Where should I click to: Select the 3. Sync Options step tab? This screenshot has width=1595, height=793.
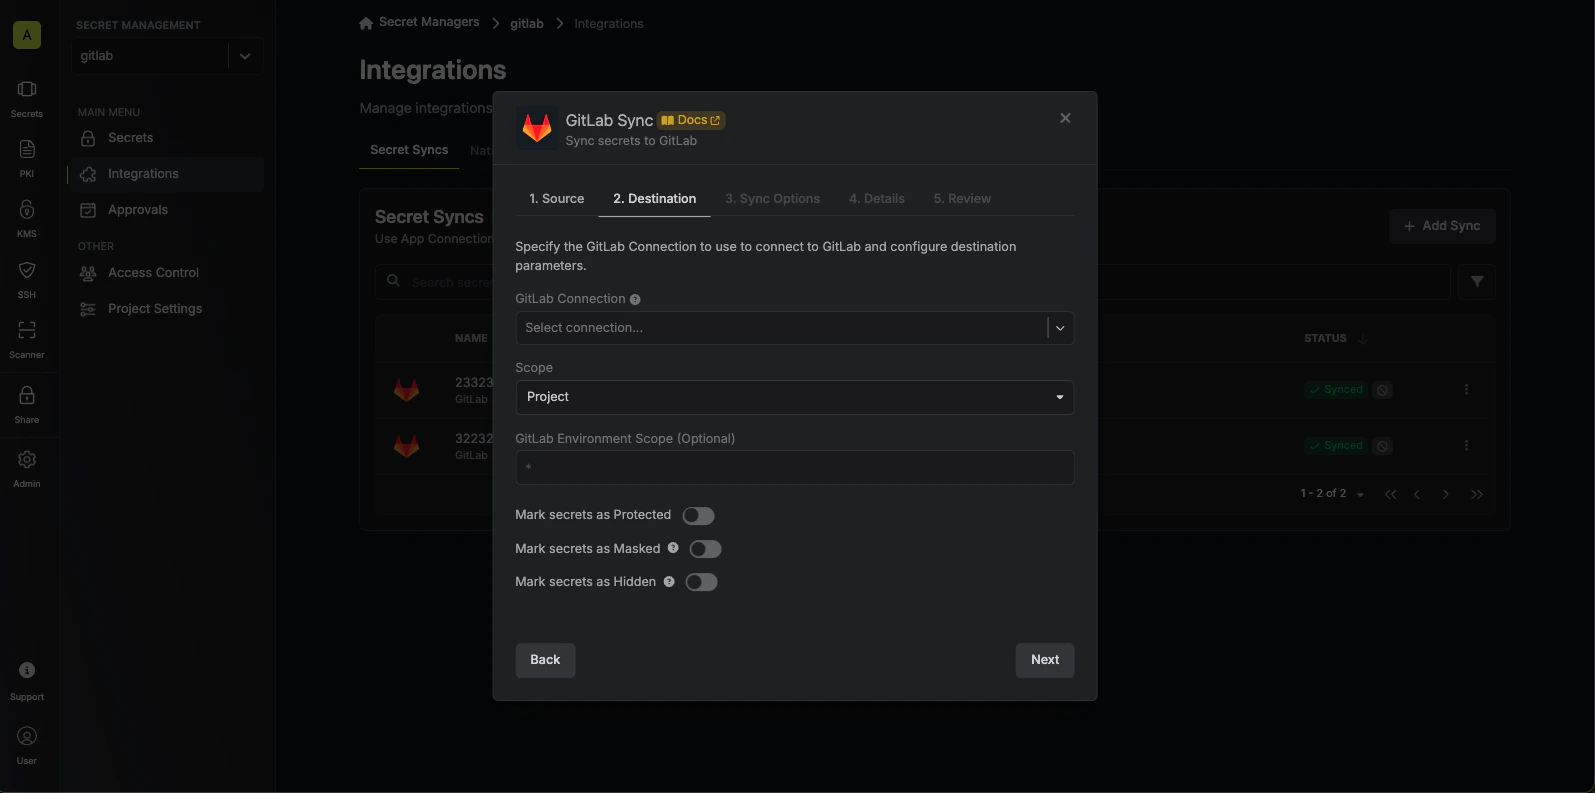[x=773, y=199]
